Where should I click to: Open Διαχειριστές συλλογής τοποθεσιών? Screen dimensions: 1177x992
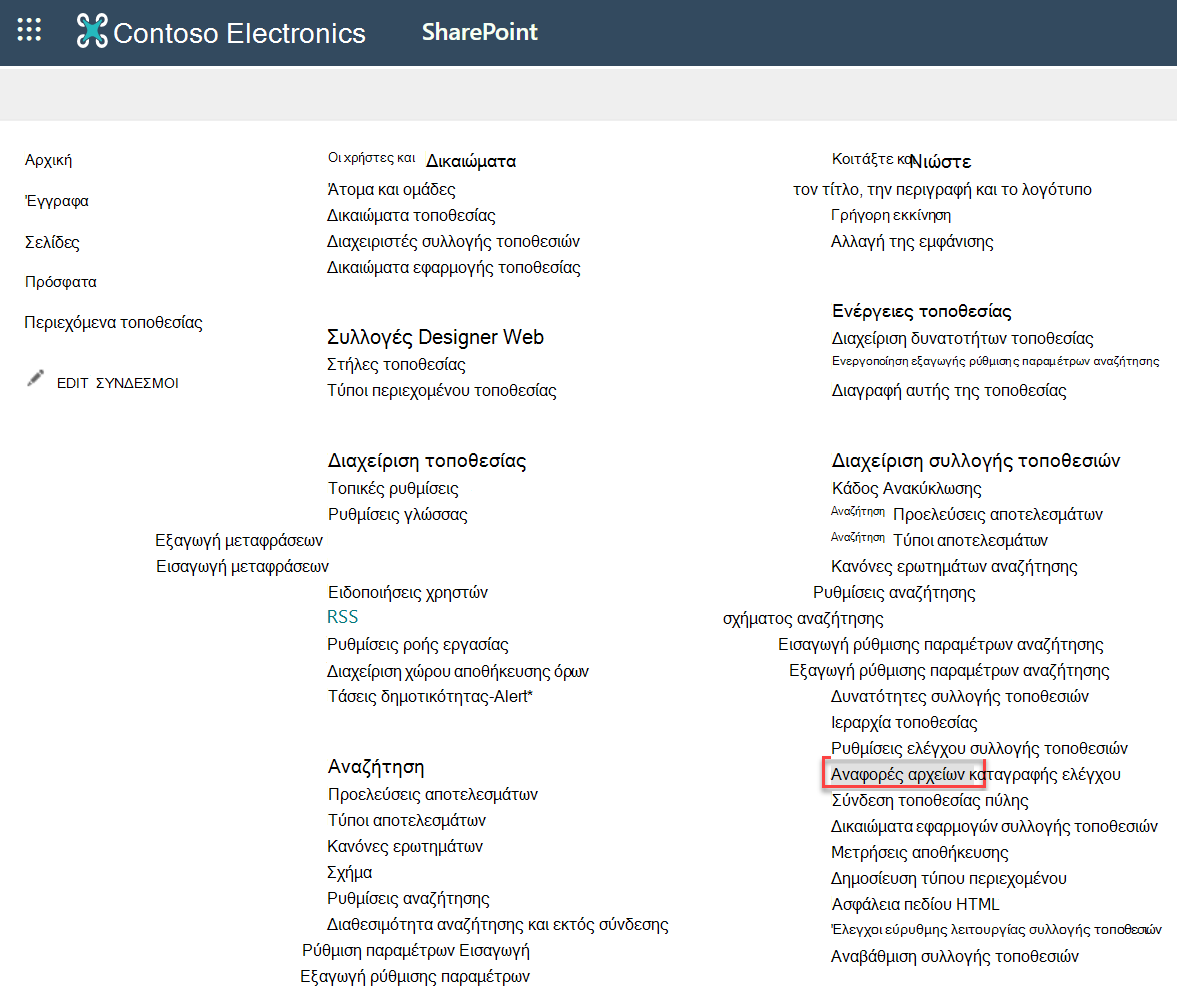[453, 242]
